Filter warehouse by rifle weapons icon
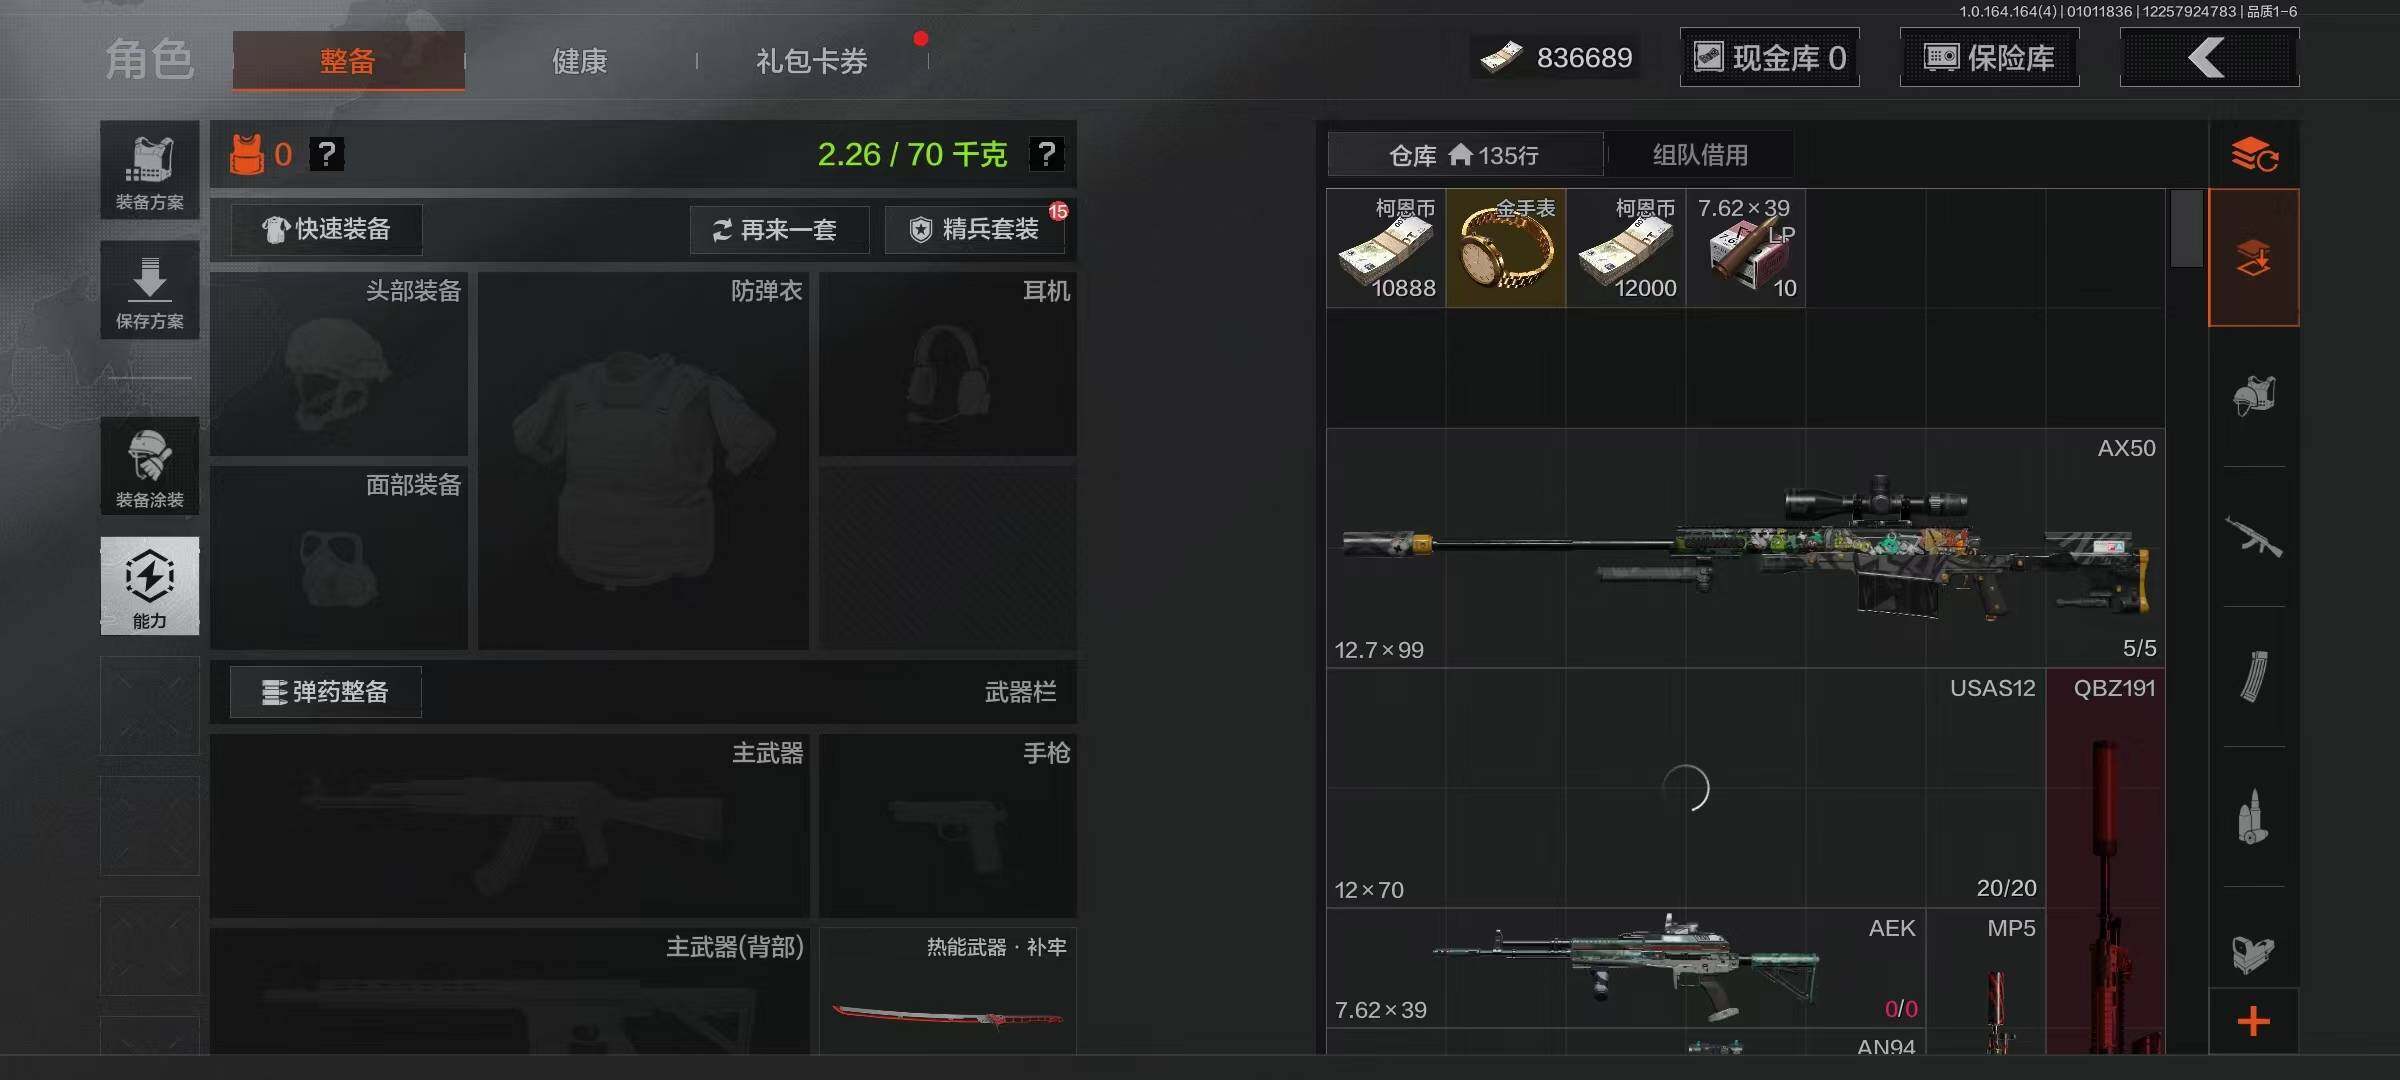This screenshot has width=2400, height=1080. pyautogui.click(x=2254, y=537)
